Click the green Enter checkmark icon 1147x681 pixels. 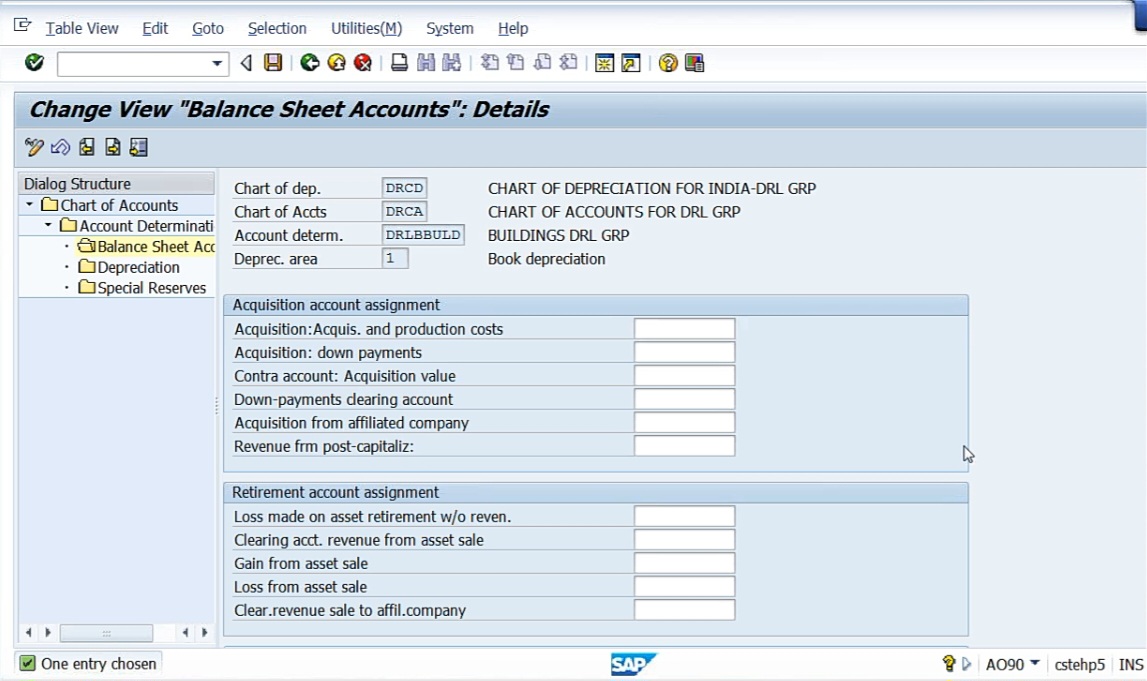click(x=34, y=63)
